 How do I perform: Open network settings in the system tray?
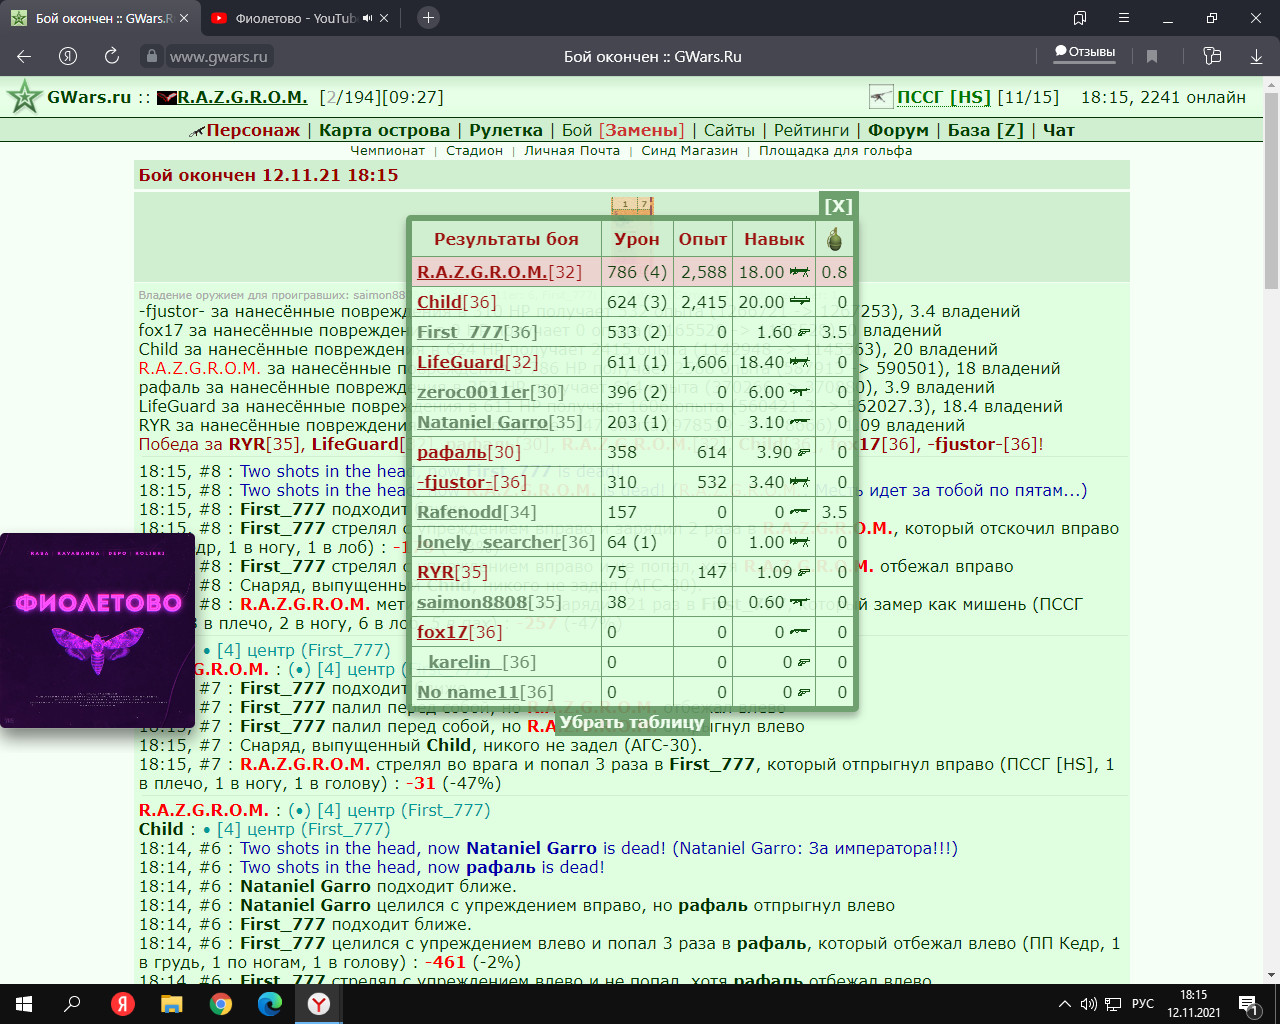(1113, 1004)
